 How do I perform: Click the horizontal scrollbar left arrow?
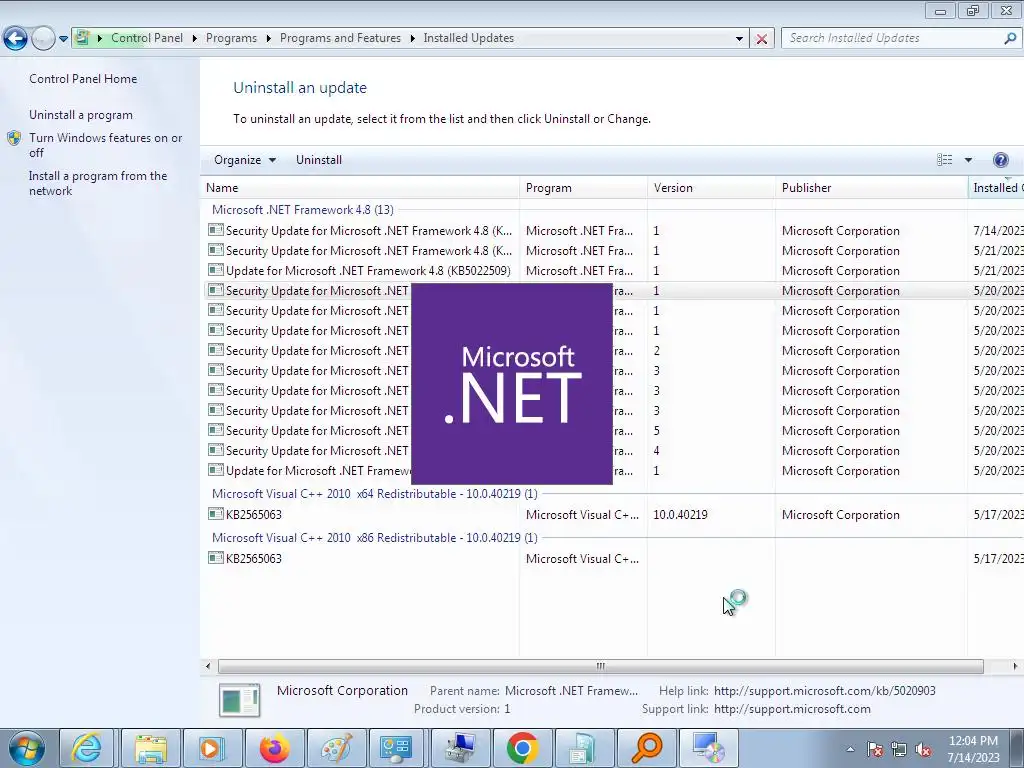coord(208,666)
